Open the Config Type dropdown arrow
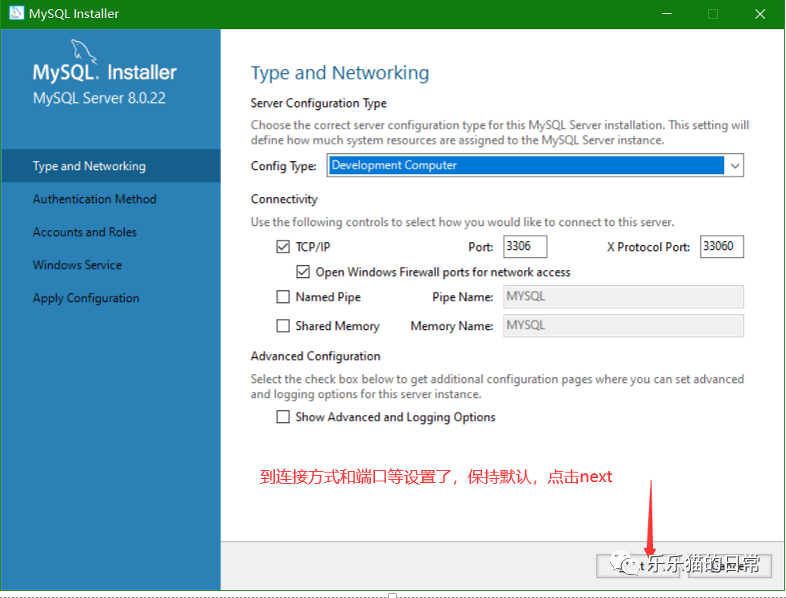This screenshot has height=598, width=786. (x=734, y=165)
